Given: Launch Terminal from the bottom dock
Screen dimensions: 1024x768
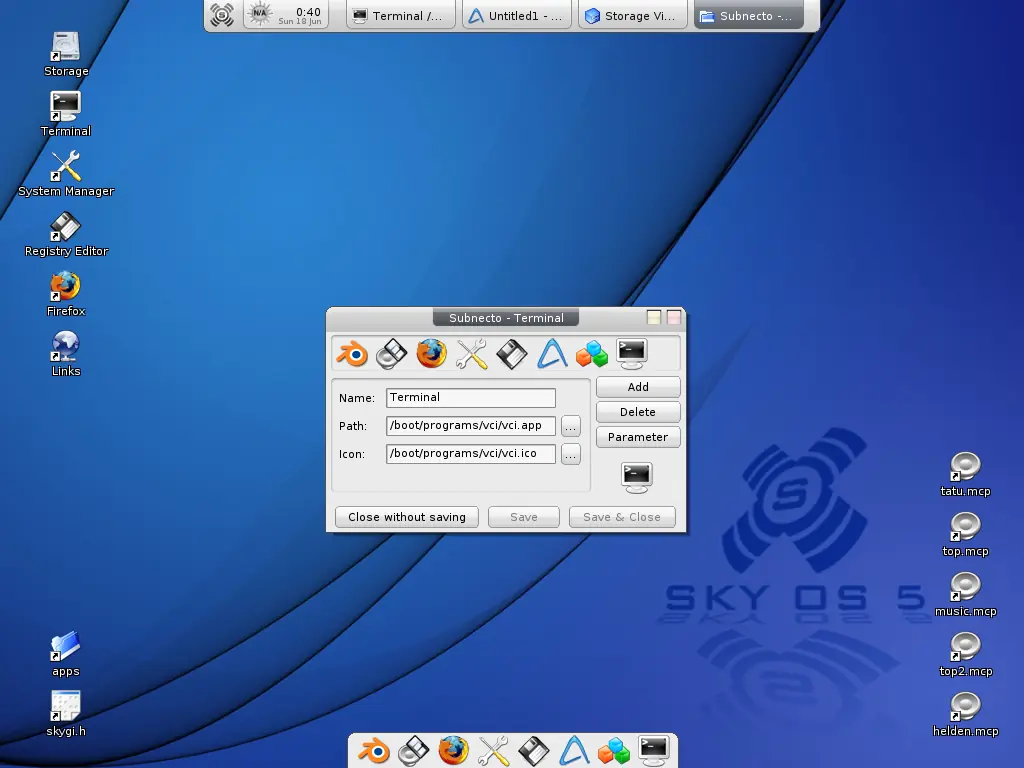Looking at the screenshot, I should (654, 751).
